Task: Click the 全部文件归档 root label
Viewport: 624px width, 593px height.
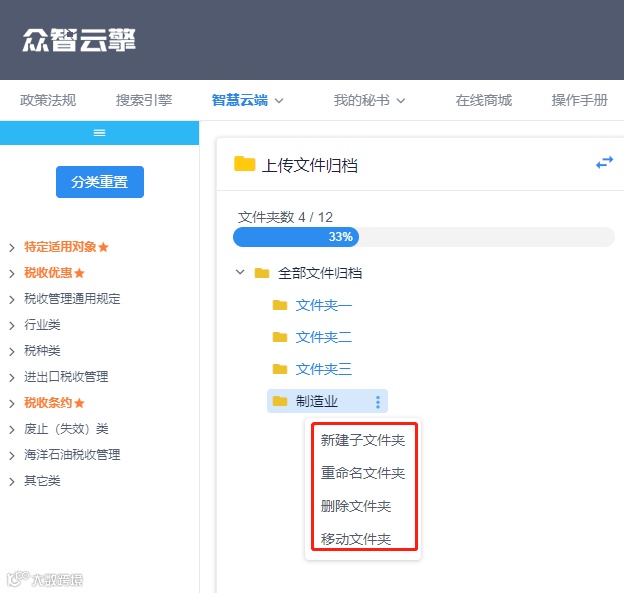Action: click(320, 273)
